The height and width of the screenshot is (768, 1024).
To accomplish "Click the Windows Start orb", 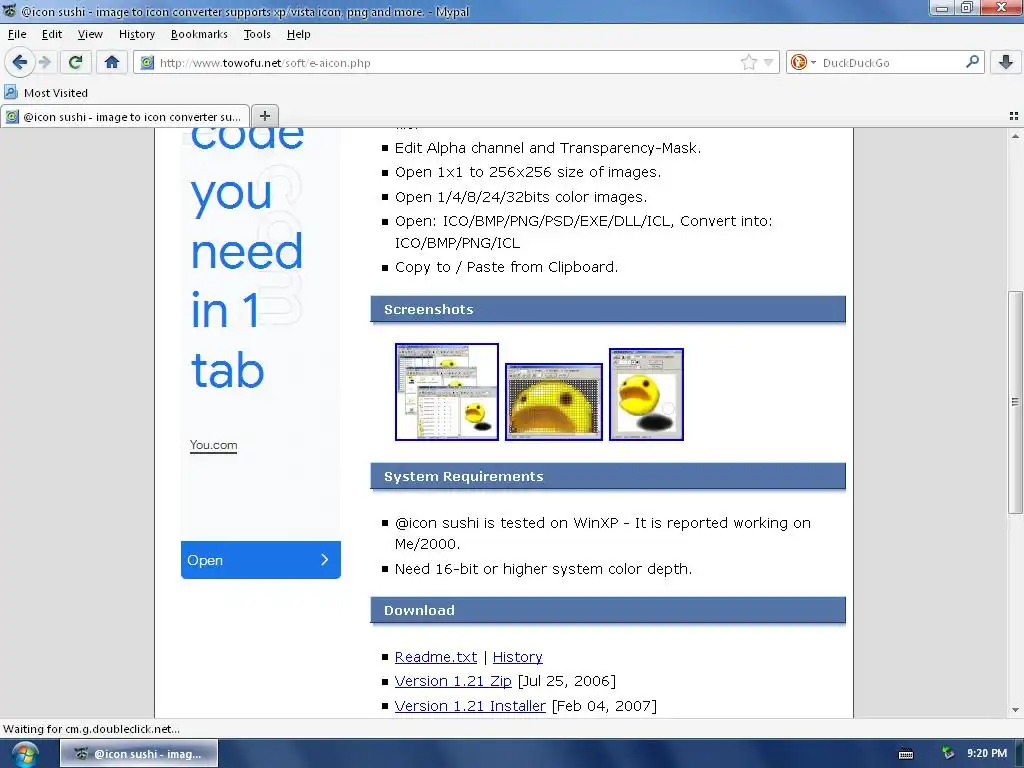I will pyautogui.click(x=25, y=754).
